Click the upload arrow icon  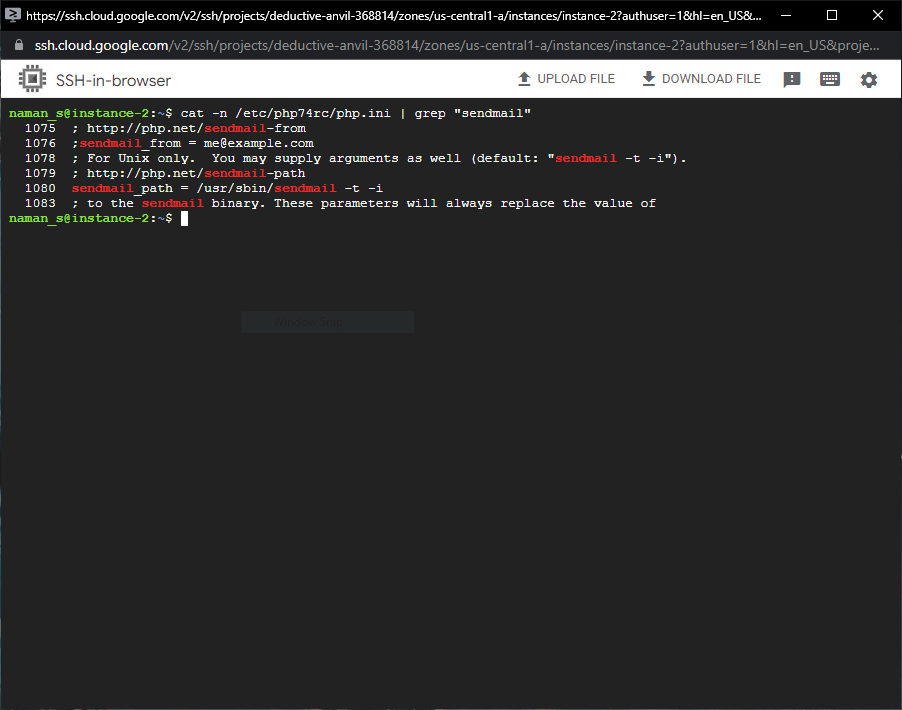point(524,79)
